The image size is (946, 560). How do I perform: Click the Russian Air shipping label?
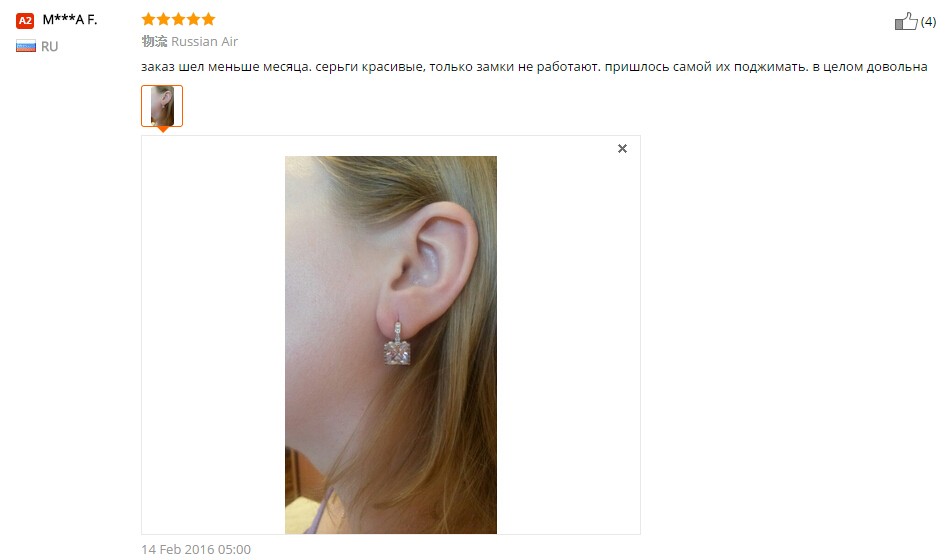205,42
